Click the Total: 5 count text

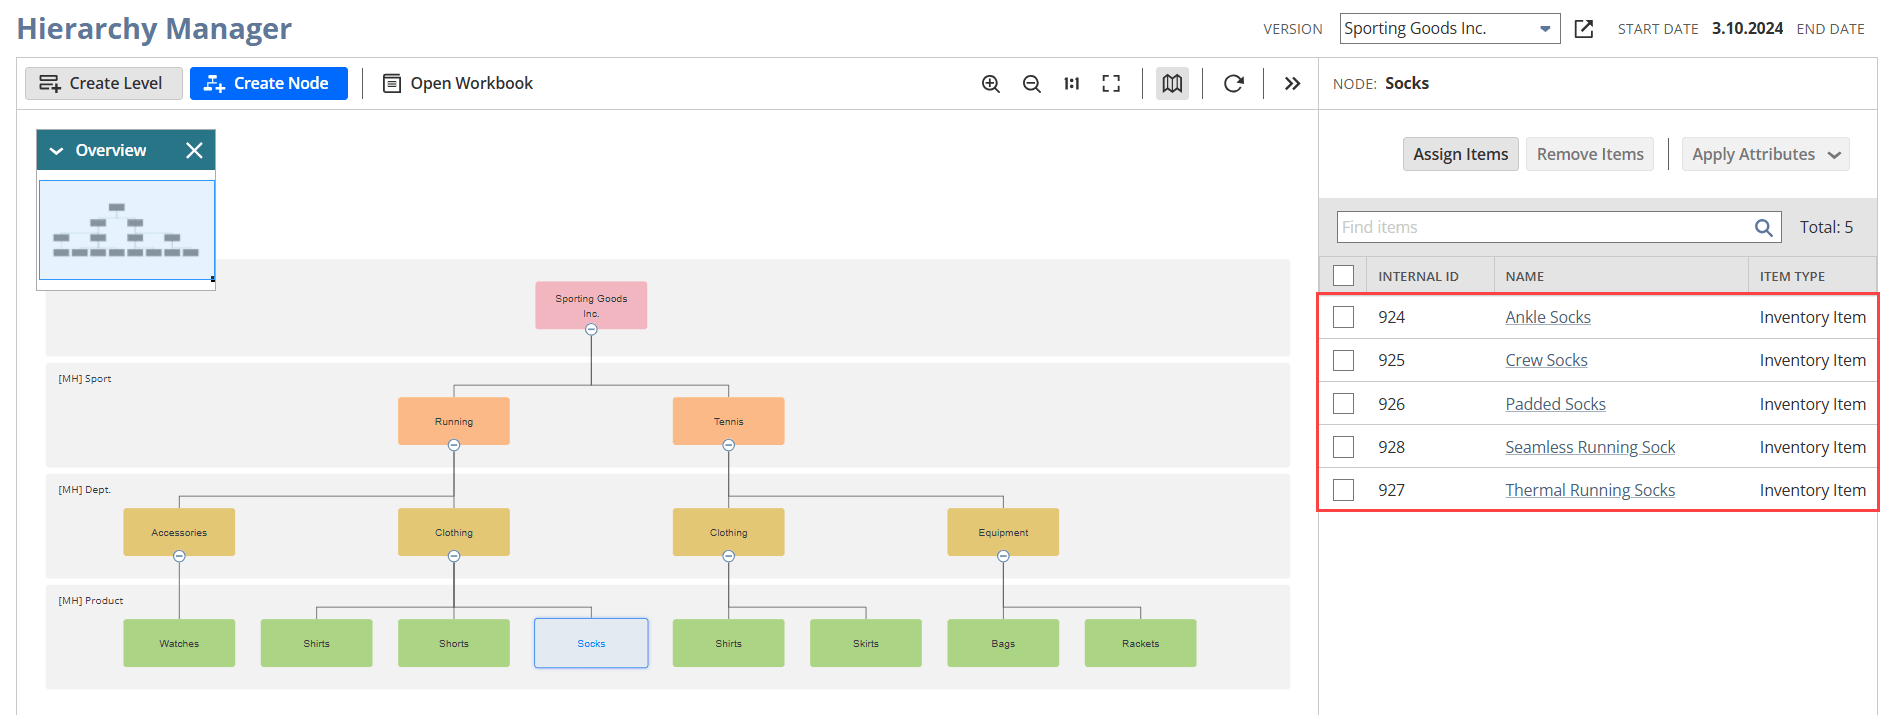tap(1826, 228)
